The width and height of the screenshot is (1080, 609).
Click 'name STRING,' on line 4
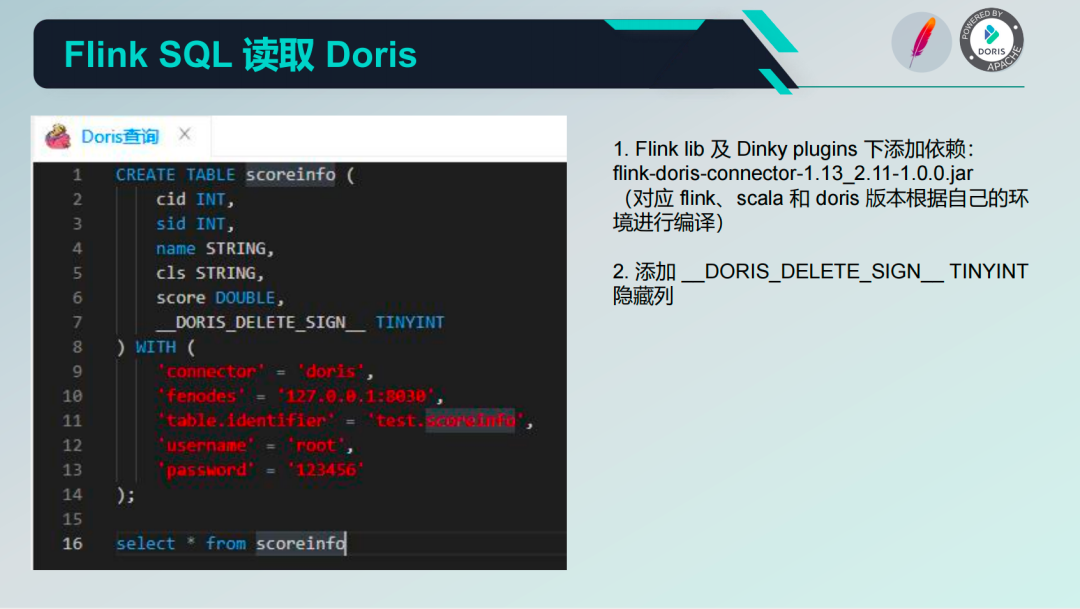point(215,248)
